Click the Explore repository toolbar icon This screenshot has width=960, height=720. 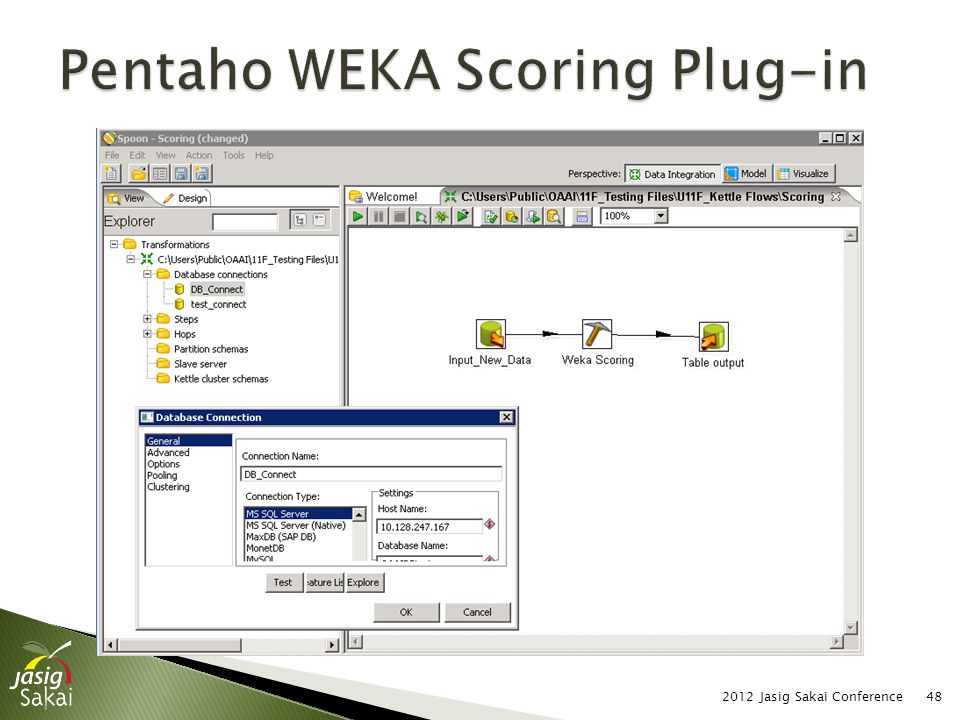click(x=160, y=174)
